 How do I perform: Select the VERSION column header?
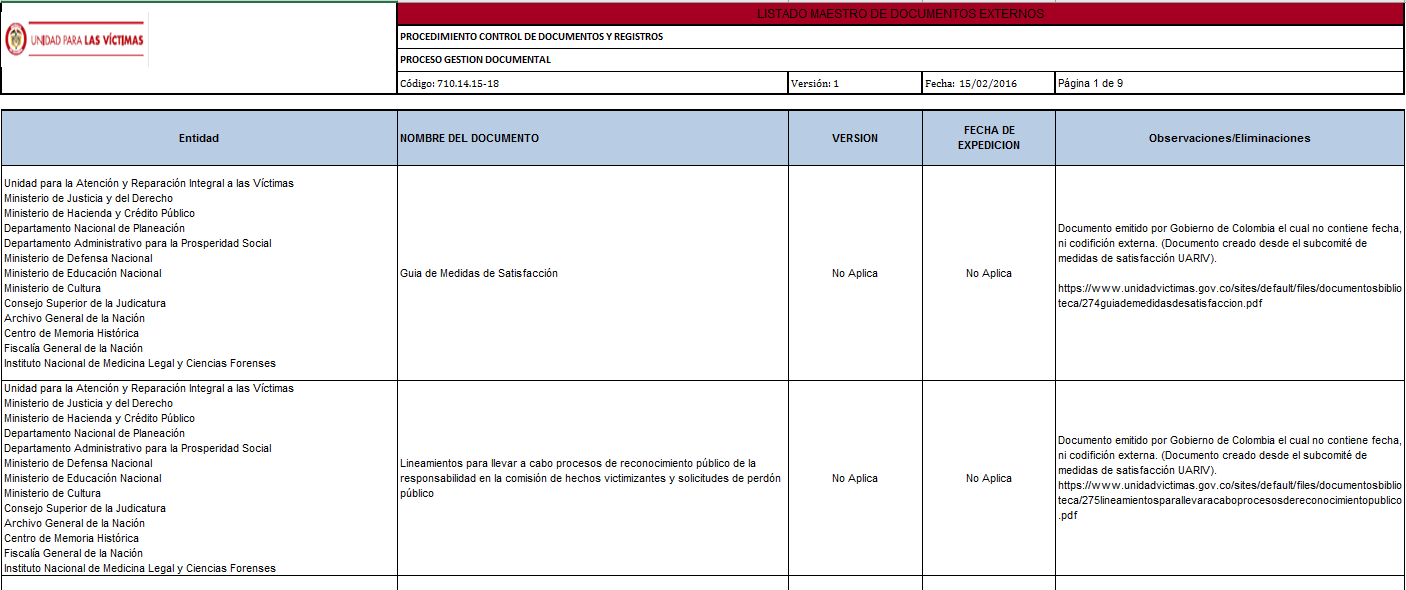[x=855, y=138]
